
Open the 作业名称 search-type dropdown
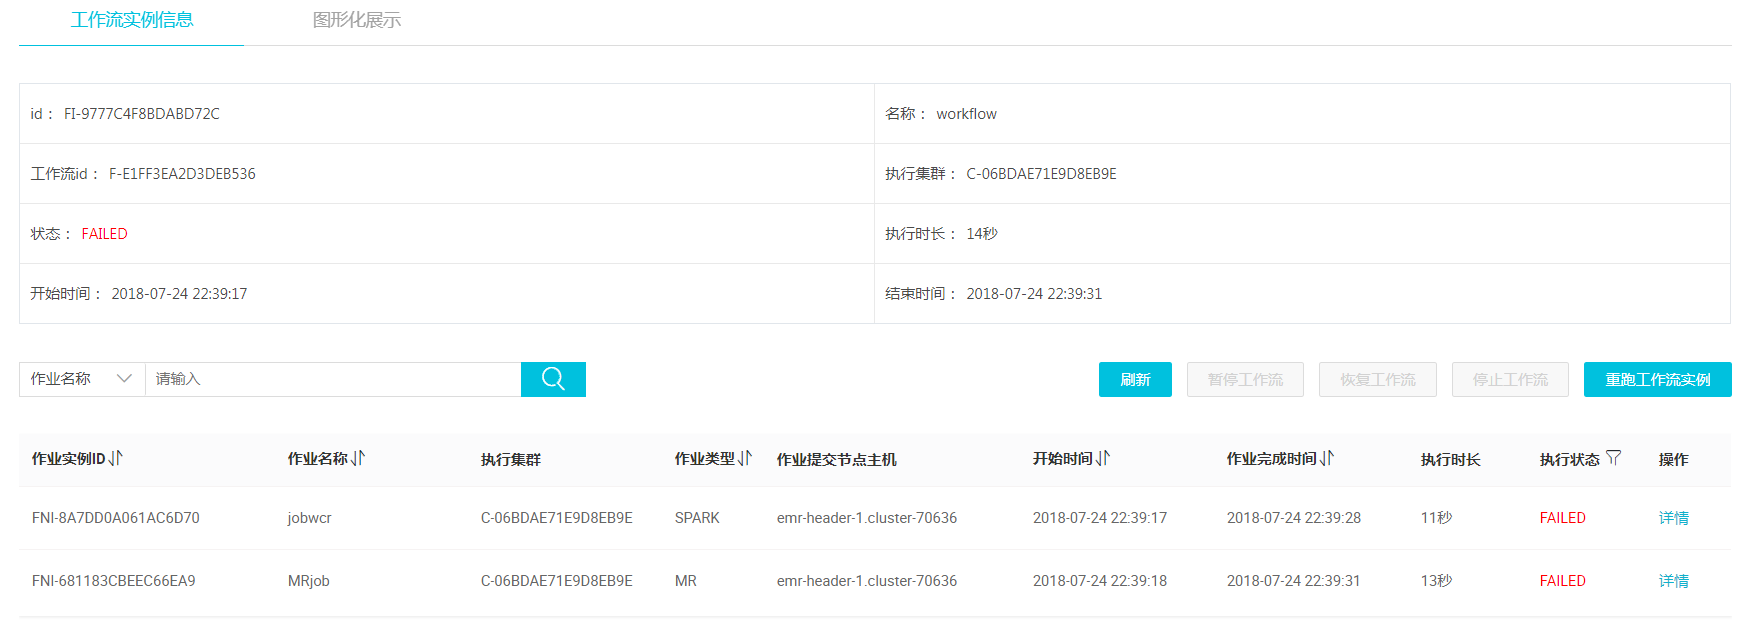tap(82, 379)
